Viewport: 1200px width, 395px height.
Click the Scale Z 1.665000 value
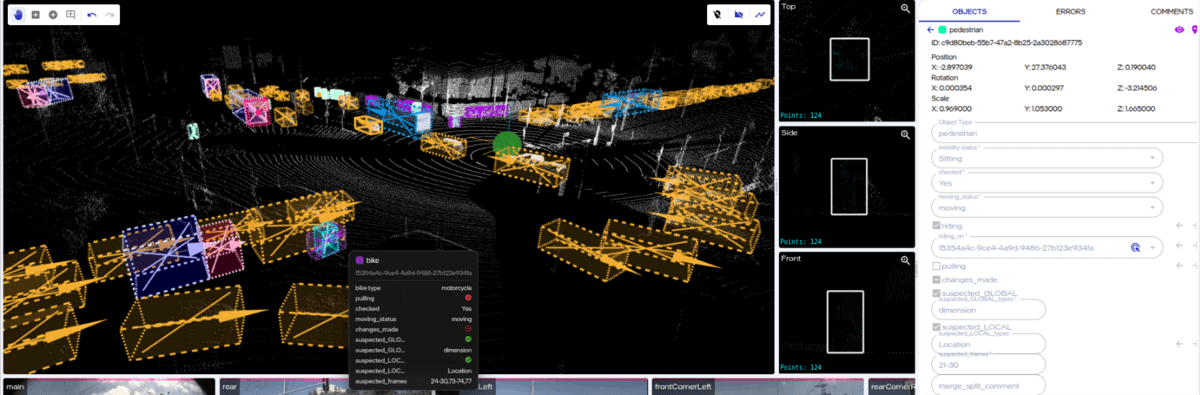tap(1137, 109)
